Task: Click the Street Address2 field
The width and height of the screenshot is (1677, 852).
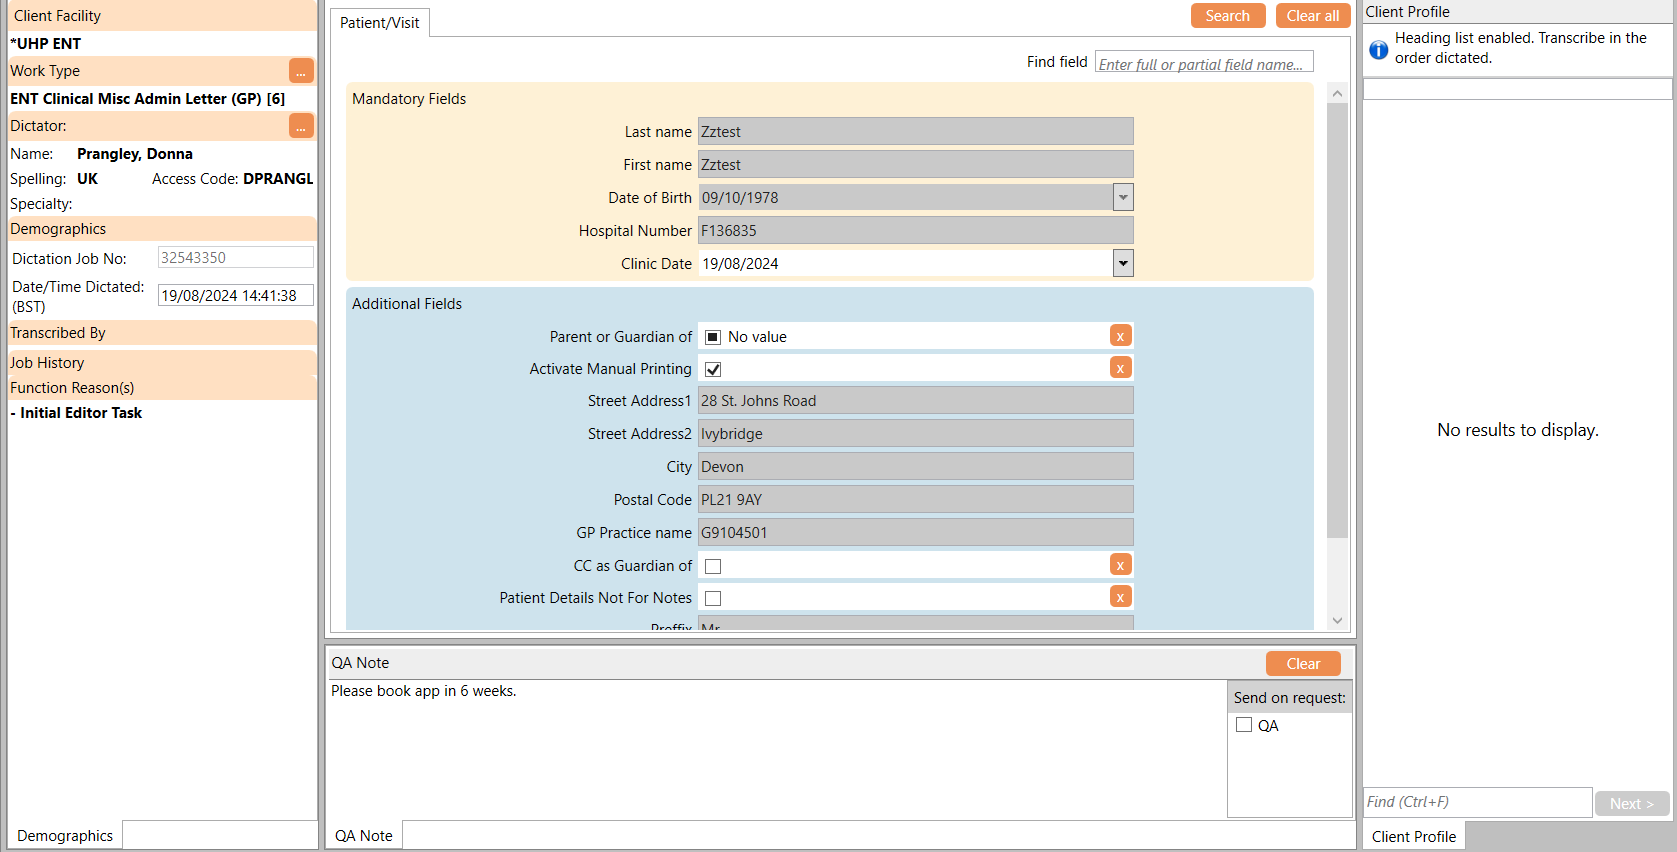Action: 915,433
